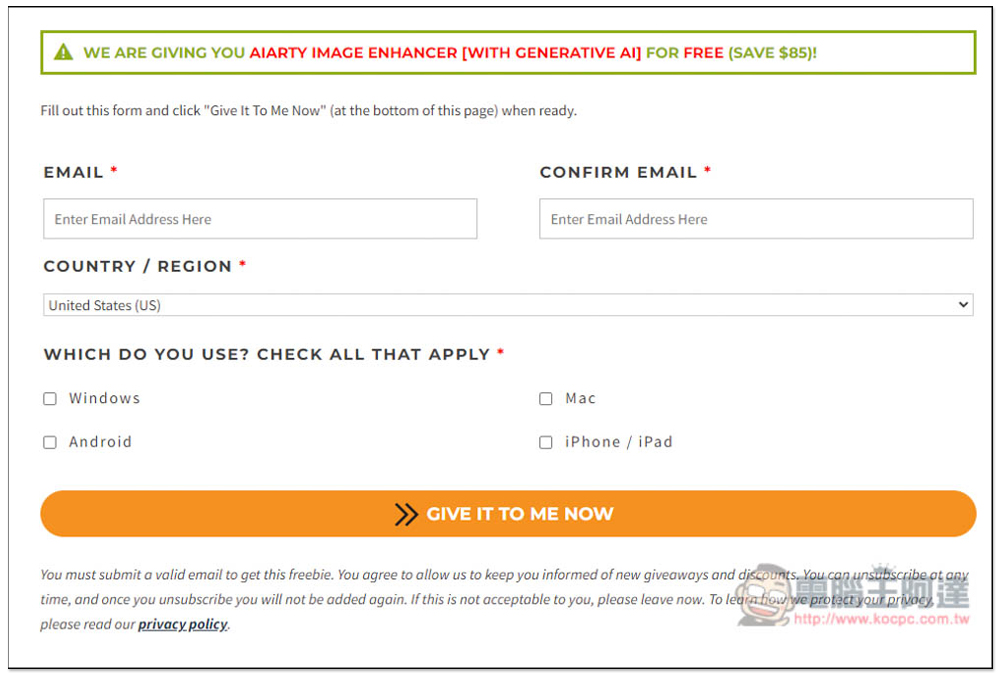
Task: Click the Email input field
Action: (x=260, y=219)
